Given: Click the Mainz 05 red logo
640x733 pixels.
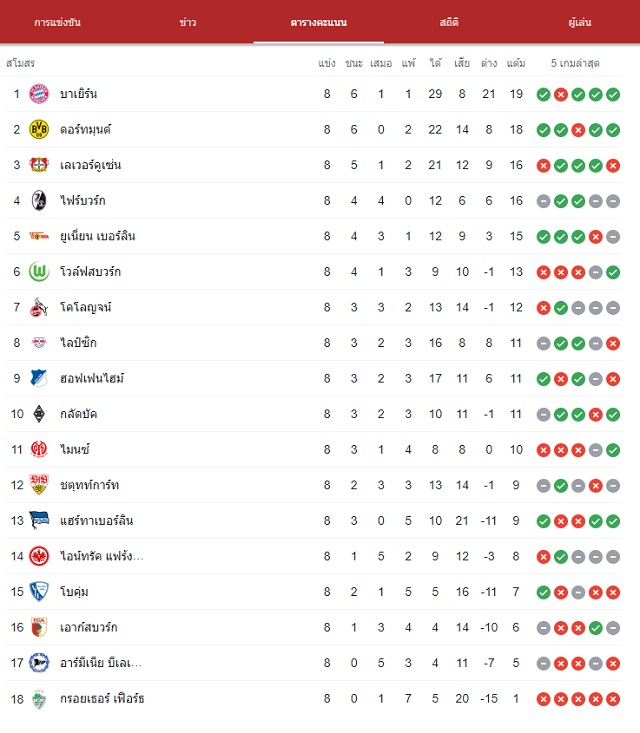Looking at the screenshot, I should click(39, 449).
